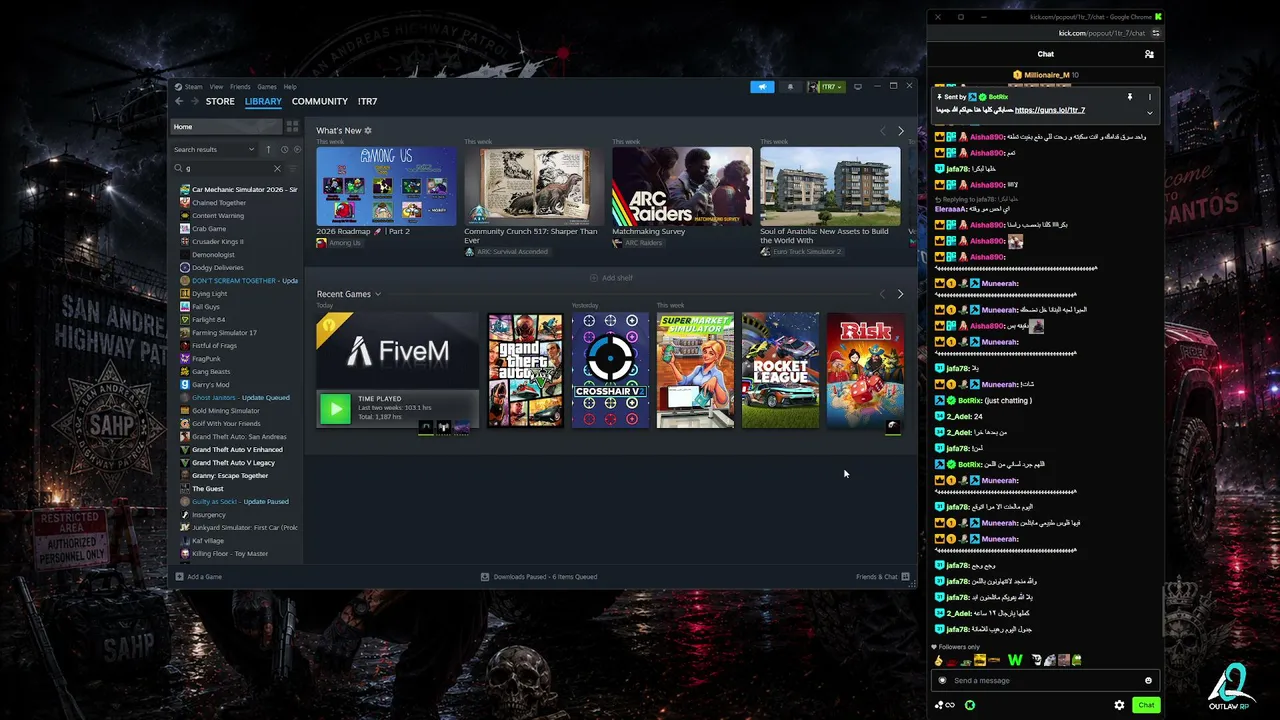This screenshot has width=1280, height=720.
Task: Open Kick chat settings gear
Action: [x=1119, y=705]
